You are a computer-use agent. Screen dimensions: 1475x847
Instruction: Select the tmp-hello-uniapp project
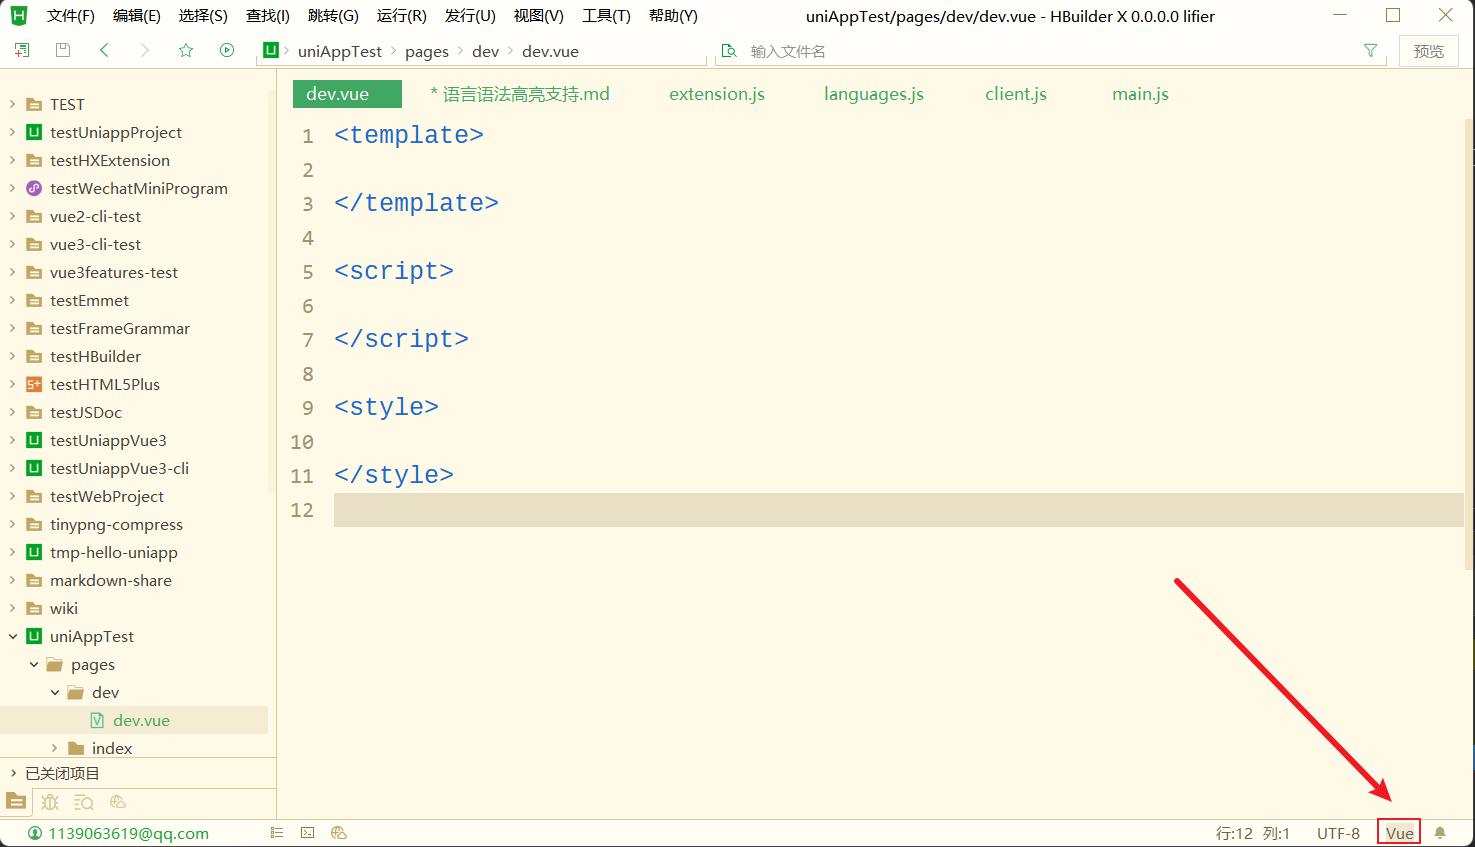tap(114, 552)
